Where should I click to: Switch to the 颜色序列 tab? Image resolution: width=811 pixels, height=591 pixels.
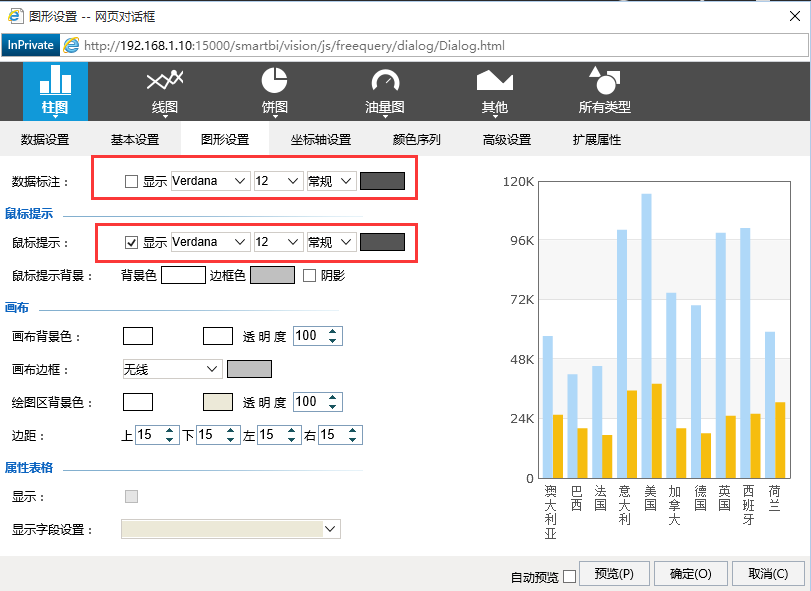pos(416,139)
